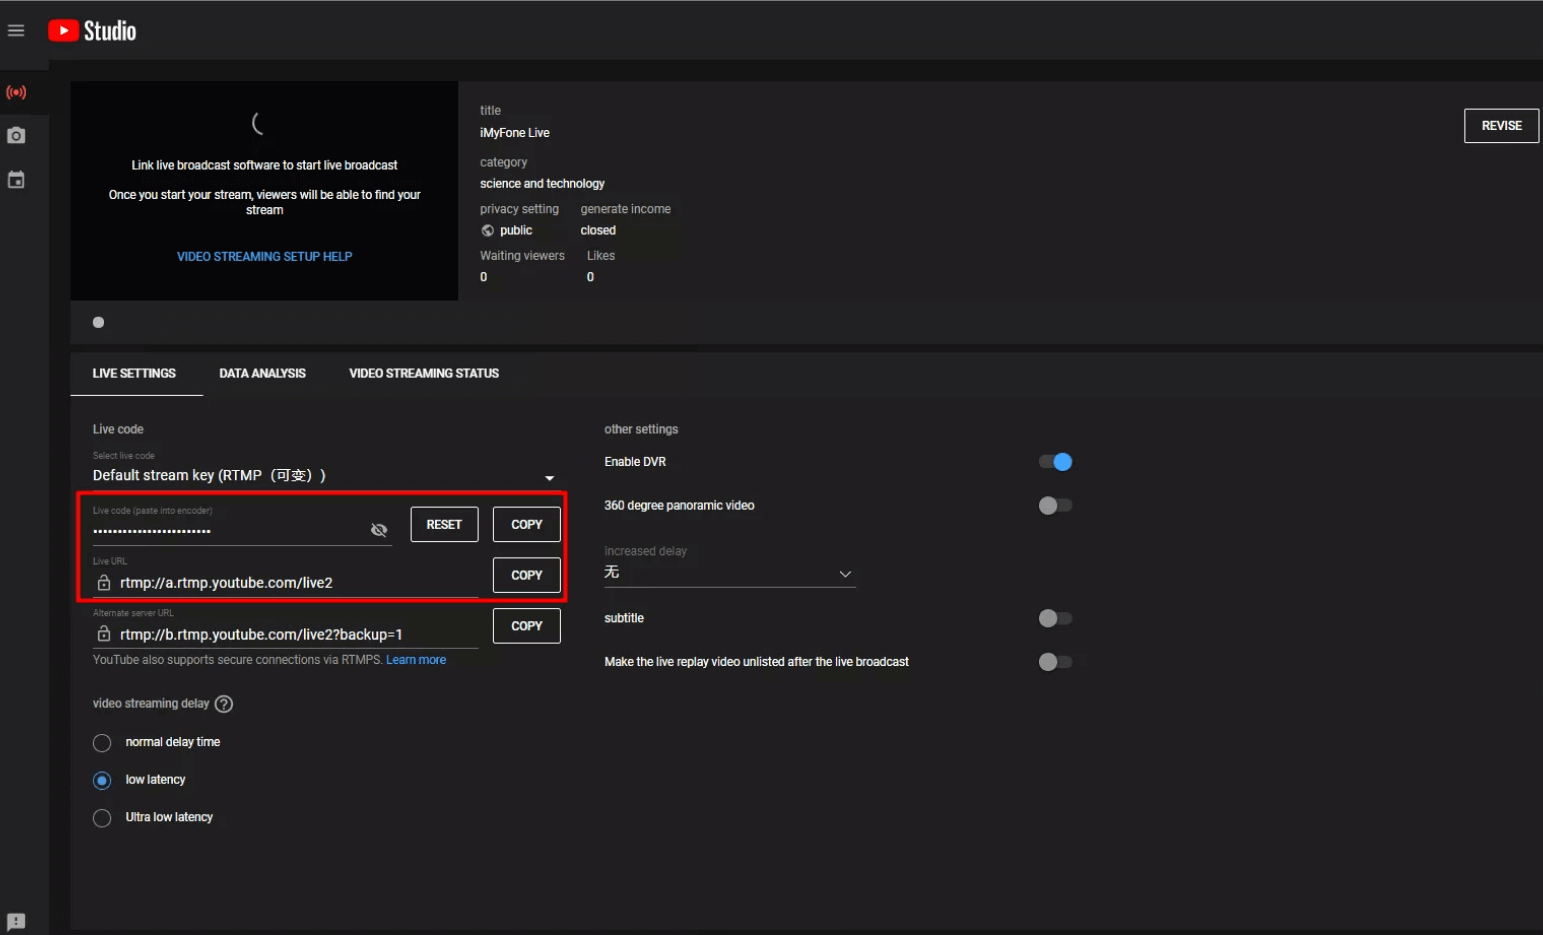This screenshot has width=1543, height=935.
Task: Toggle the subtitle switch
Action: click(1055, 619)
